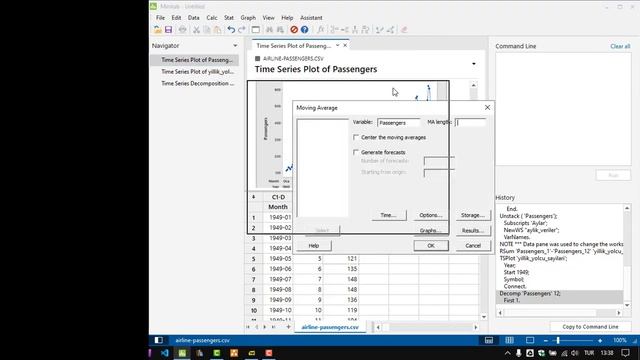640x360 pixels.
Task: Click the Copy toolbar icon
Action: [x=207, y=30]
